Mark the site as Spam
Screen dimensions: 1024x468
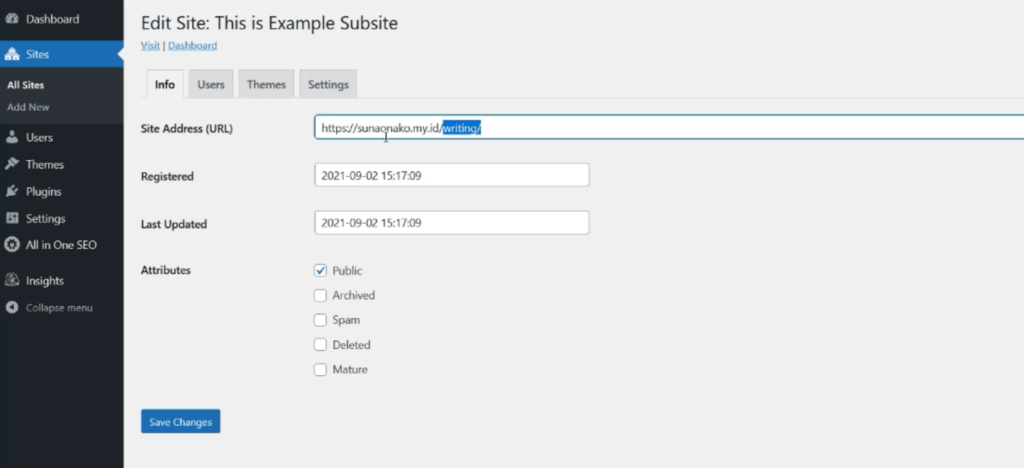pyautogui.click(x=321, y=320)
